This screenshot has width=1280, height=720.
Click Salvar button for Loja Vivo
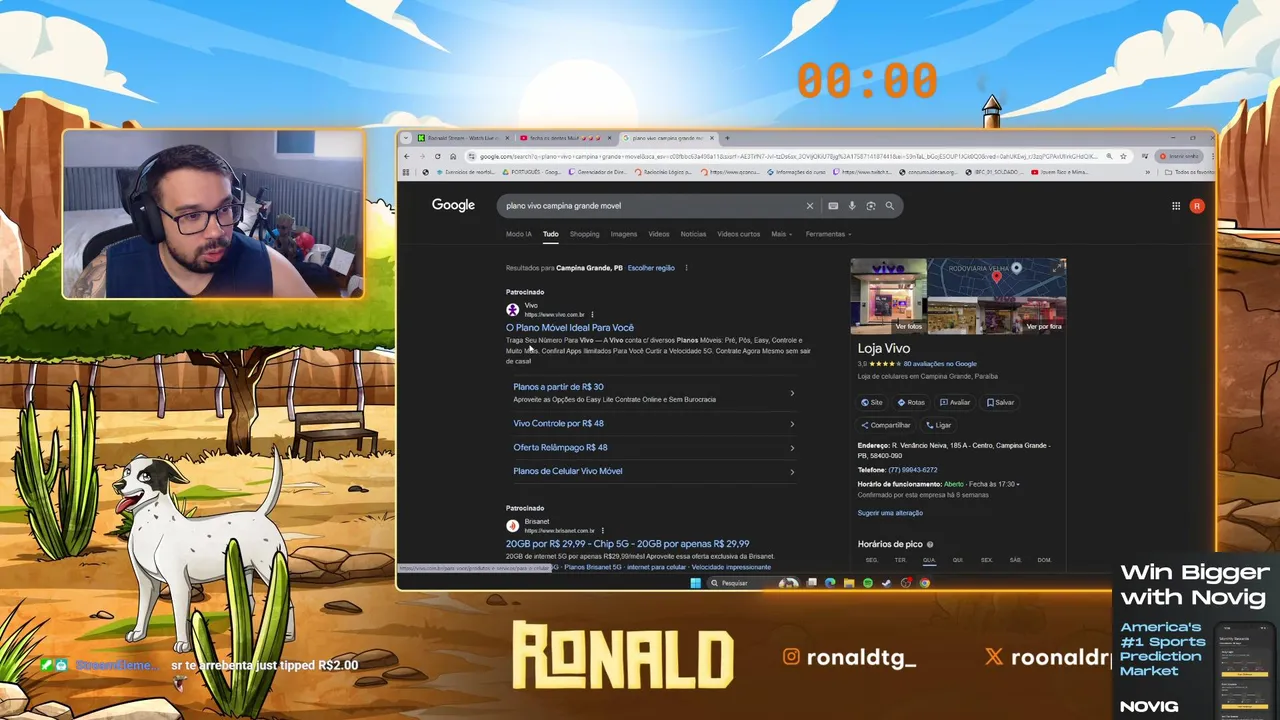[1000, 402]
